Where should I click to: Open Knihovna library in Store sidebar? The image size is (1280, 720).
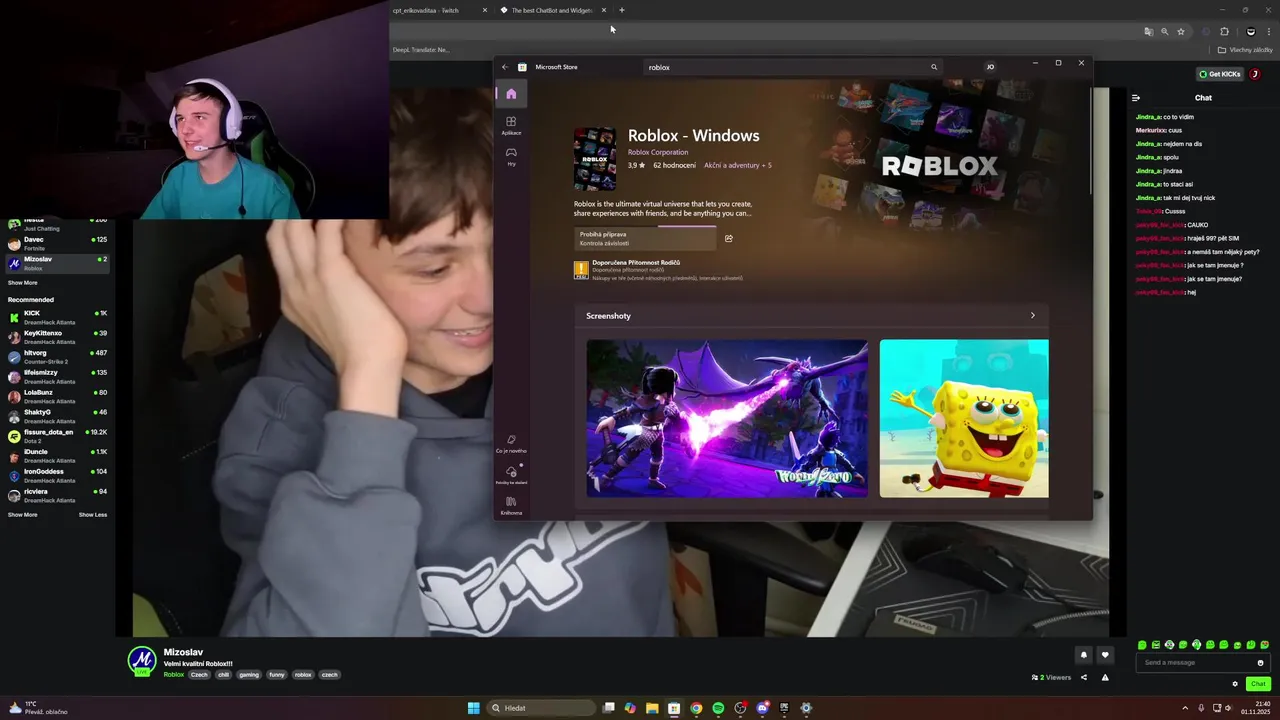(511, 505)
